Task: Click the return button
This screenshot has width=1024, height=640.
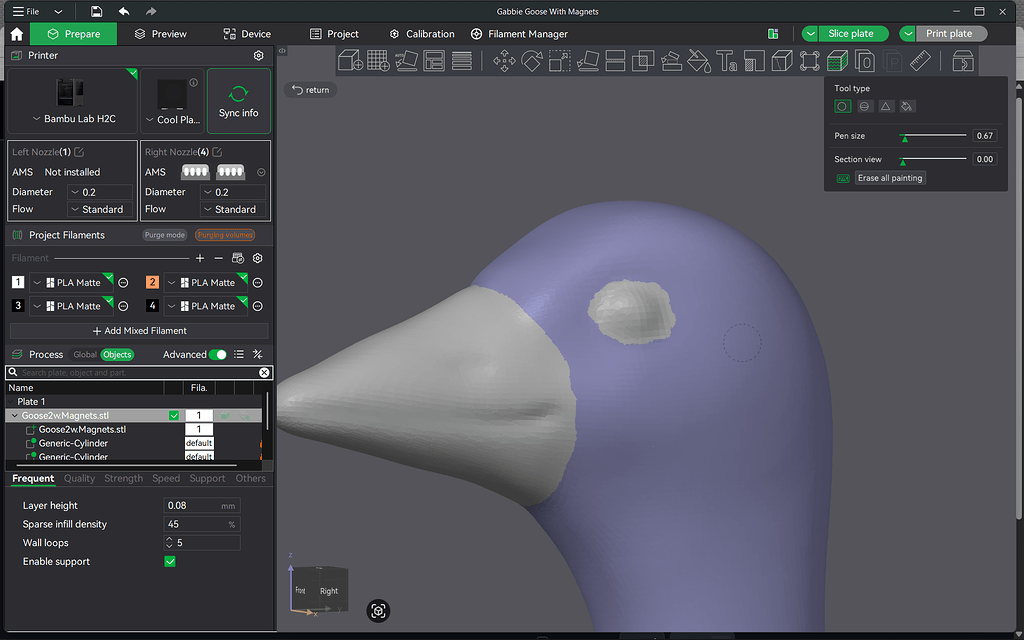Action: 311,89
